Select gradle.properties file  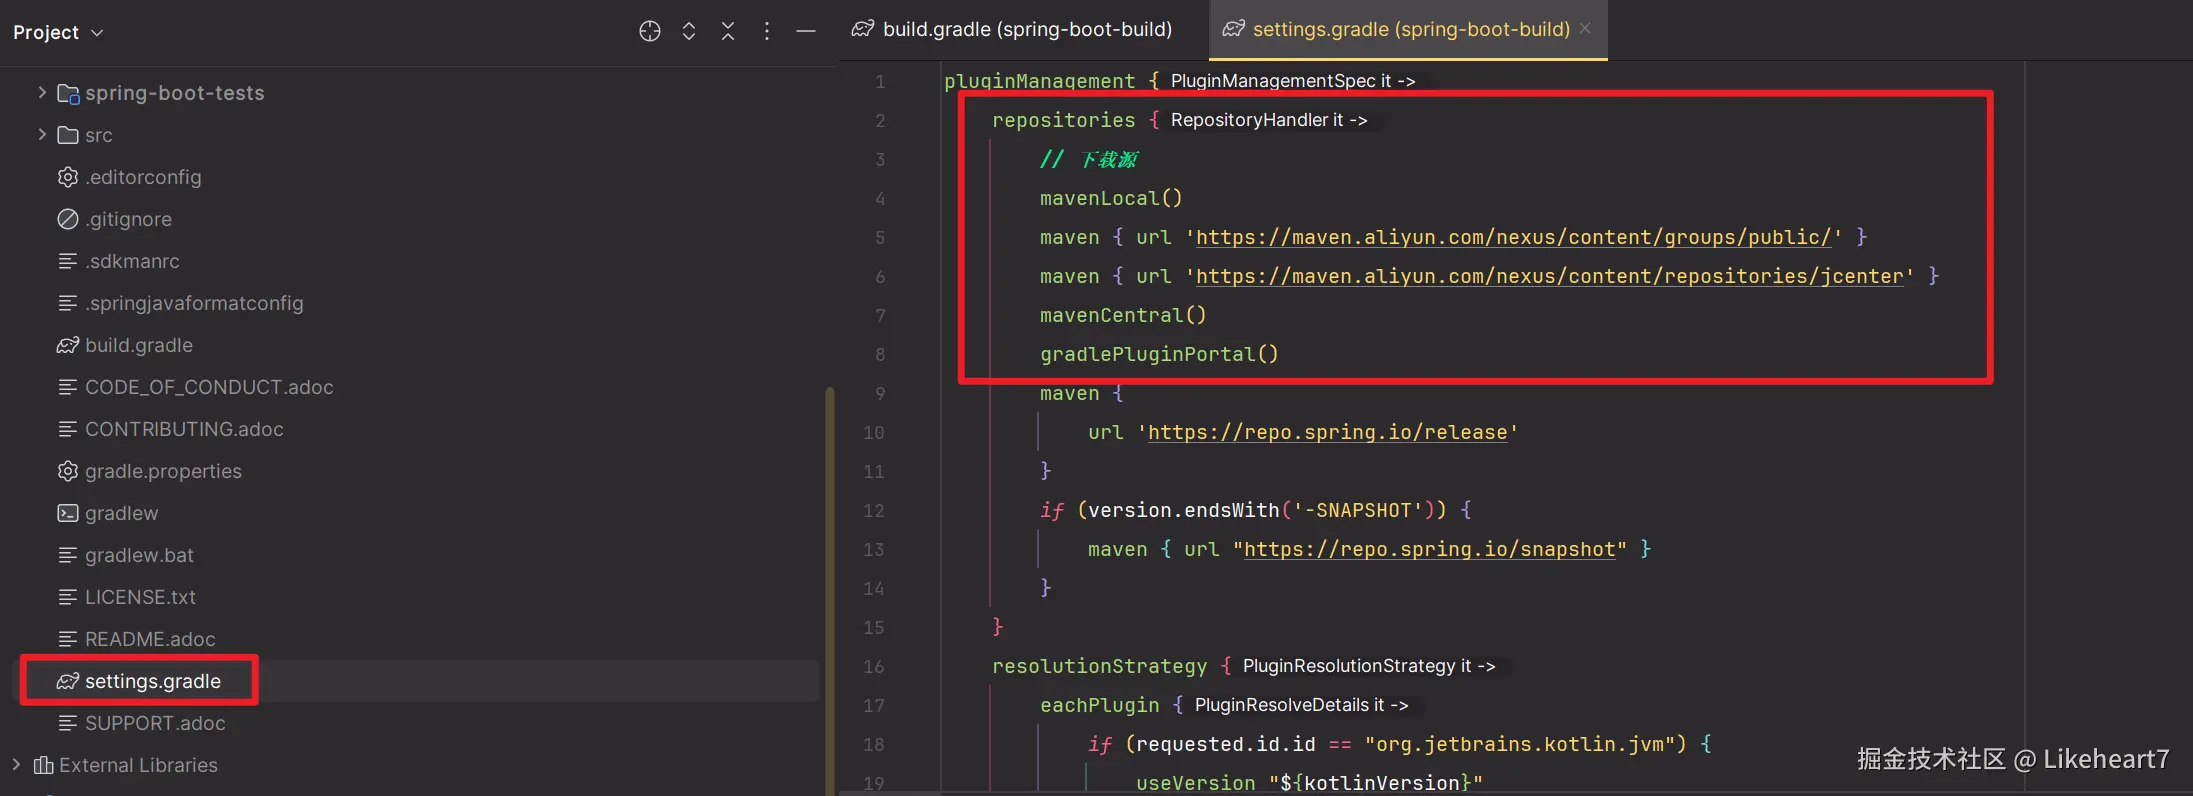coord(163,471)
